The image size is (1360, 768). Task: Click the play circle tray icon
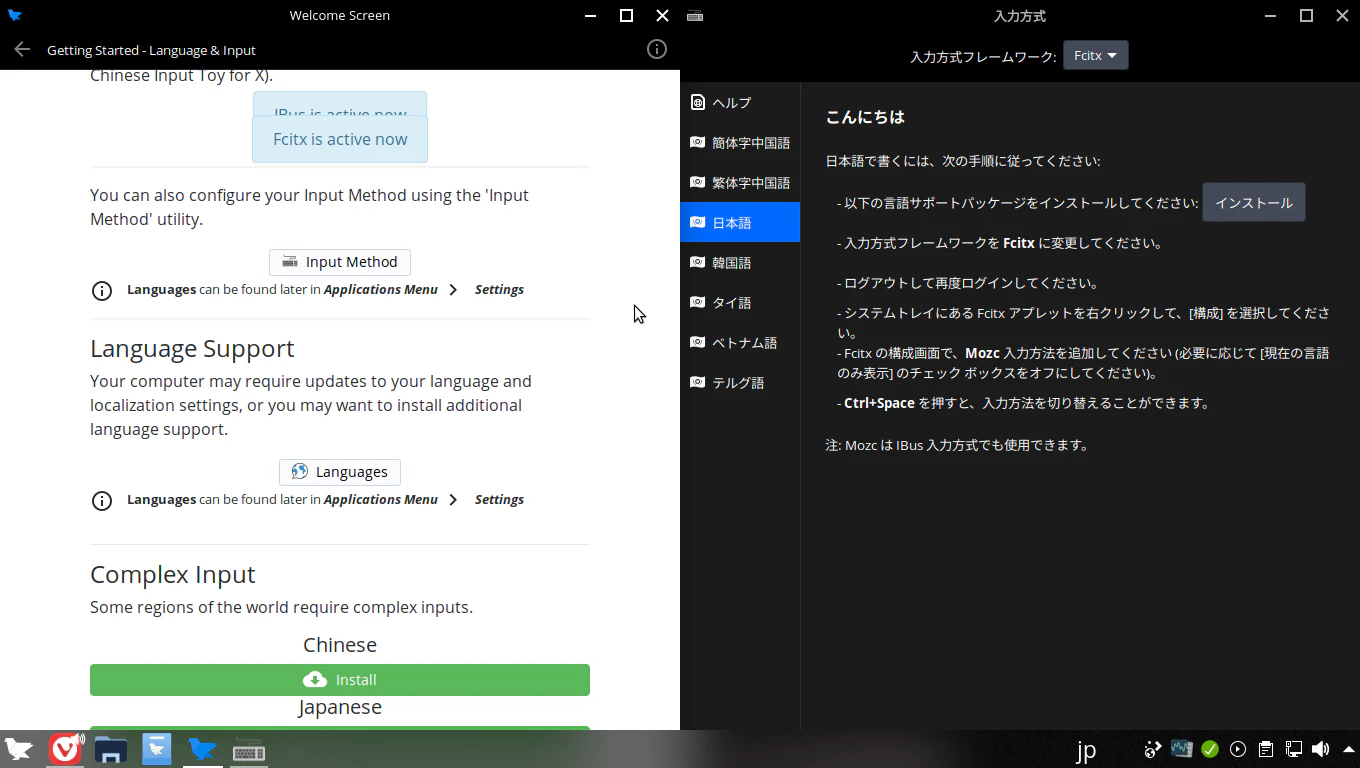(1238, 749)
